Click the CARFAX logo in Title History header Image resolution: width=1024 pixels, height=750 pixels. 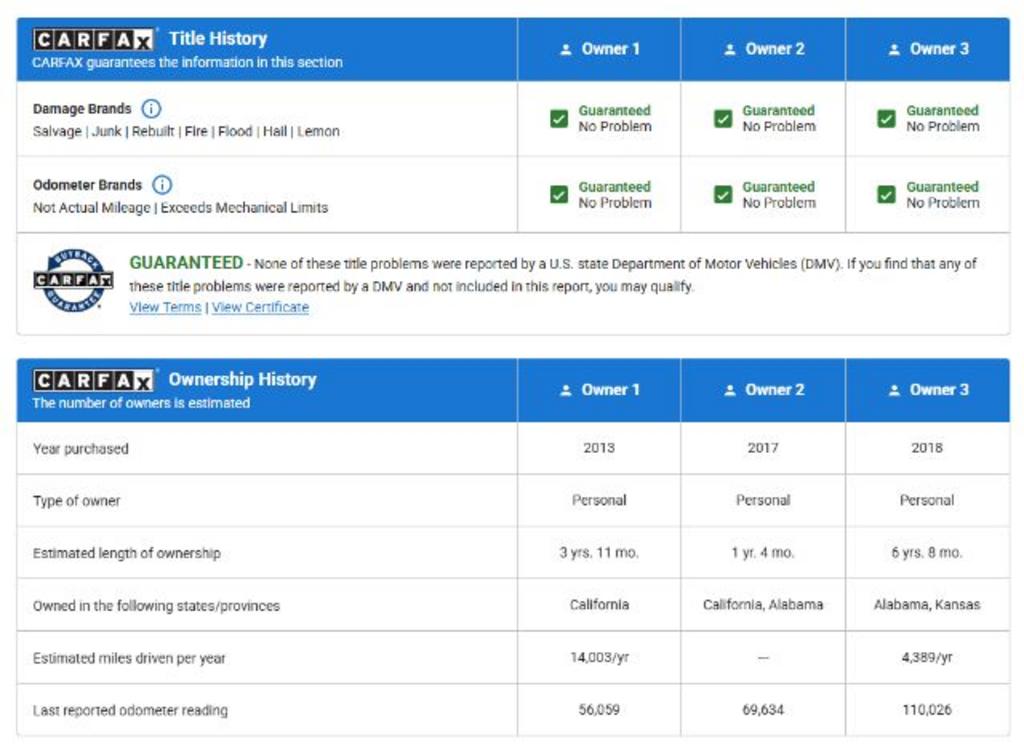click(93, 40)
